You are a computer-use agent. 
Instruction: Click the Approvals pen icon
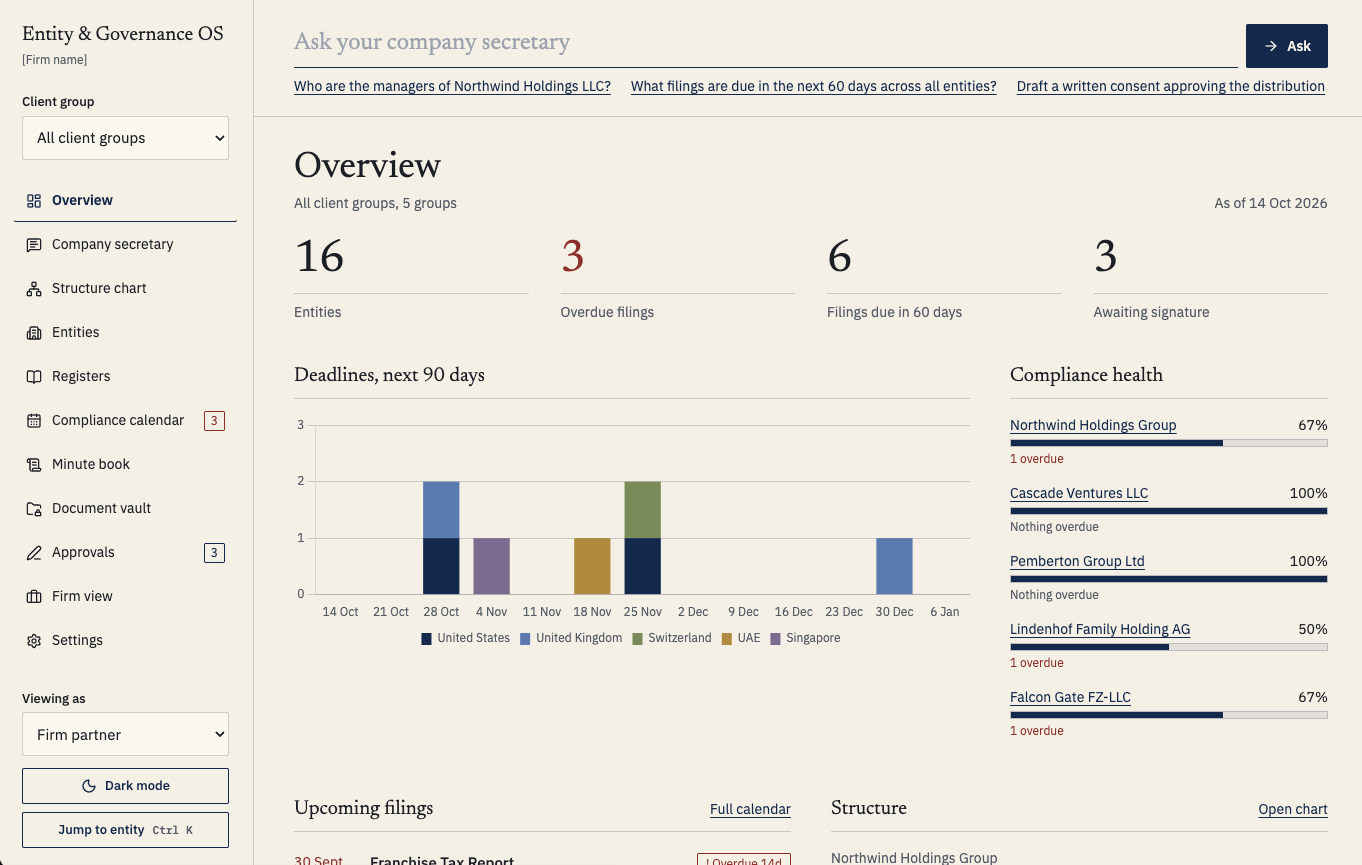(34, 552)
